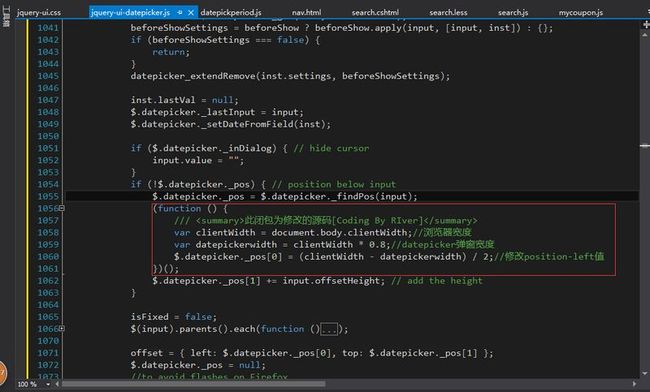Pin the jquery-ui-datepicker.js tab
This screenshot has height=392, width=650.
click(x=179, y=13)
